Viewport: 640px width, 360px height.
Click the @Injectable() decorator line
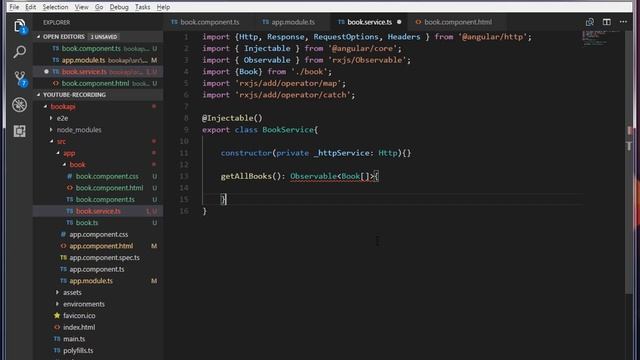[232, 118]
